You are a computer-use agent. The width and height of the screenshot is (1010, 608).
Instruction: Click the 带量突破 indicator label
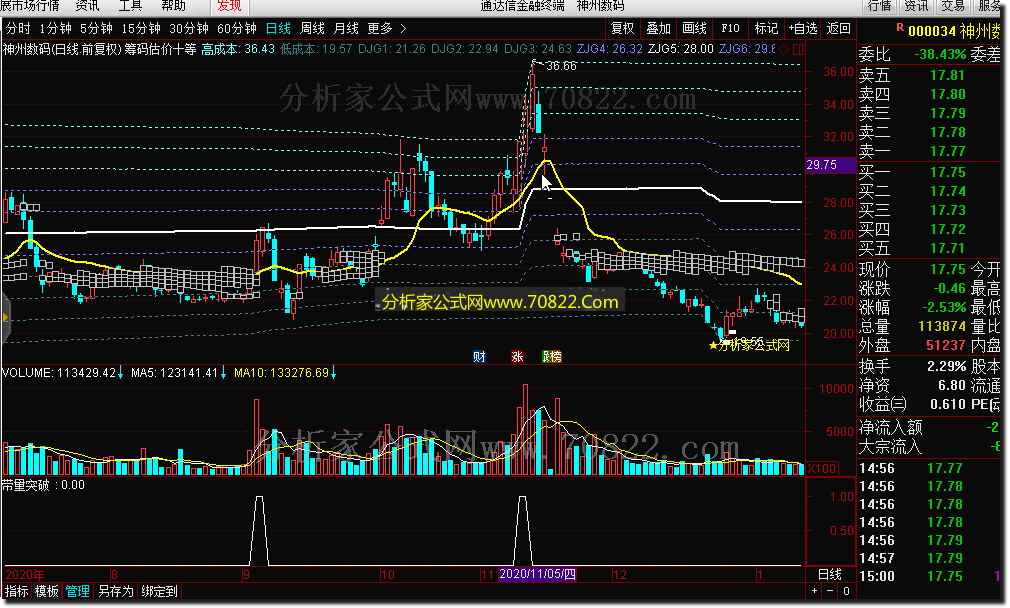pos(26,485)
